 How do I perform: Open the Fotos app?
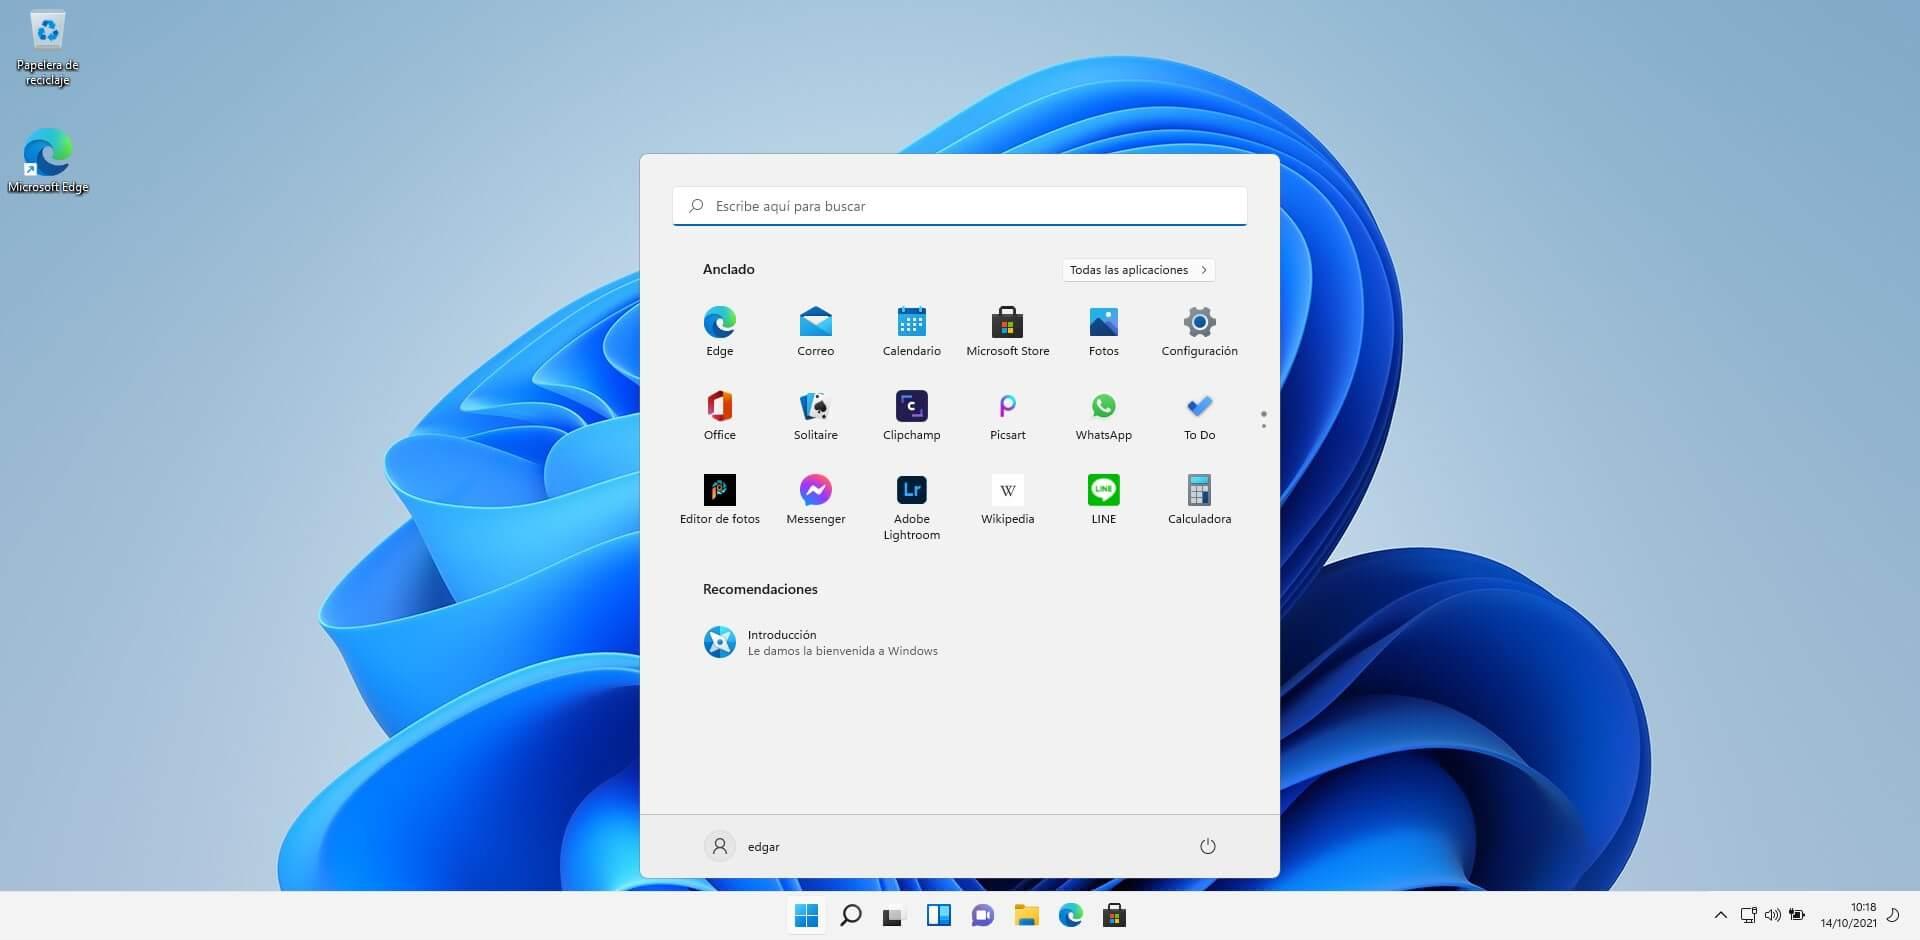(1103, 332)
